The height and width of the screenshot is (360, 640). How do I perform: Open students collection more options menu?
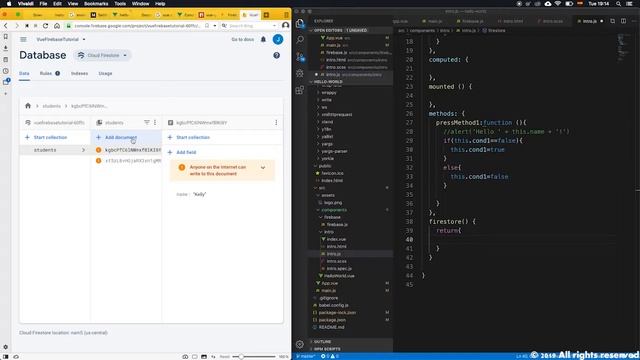tap(155, 122)
